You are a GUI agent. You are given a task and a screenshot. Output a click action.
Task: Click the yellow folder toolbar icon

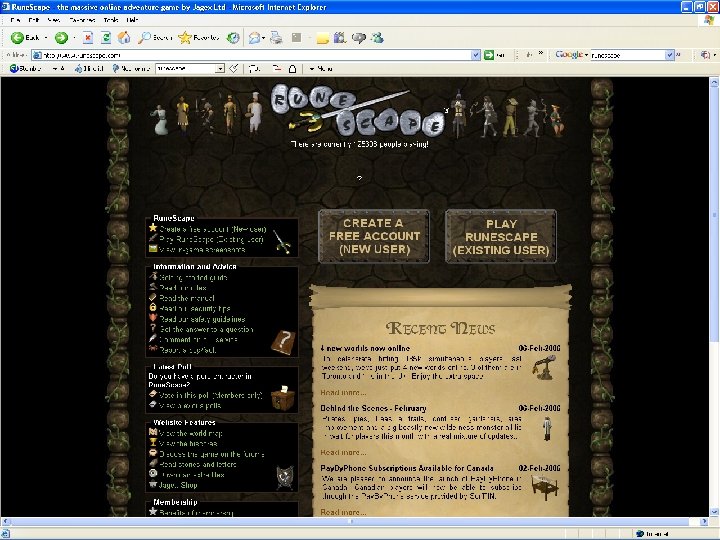tap(322, 38)
